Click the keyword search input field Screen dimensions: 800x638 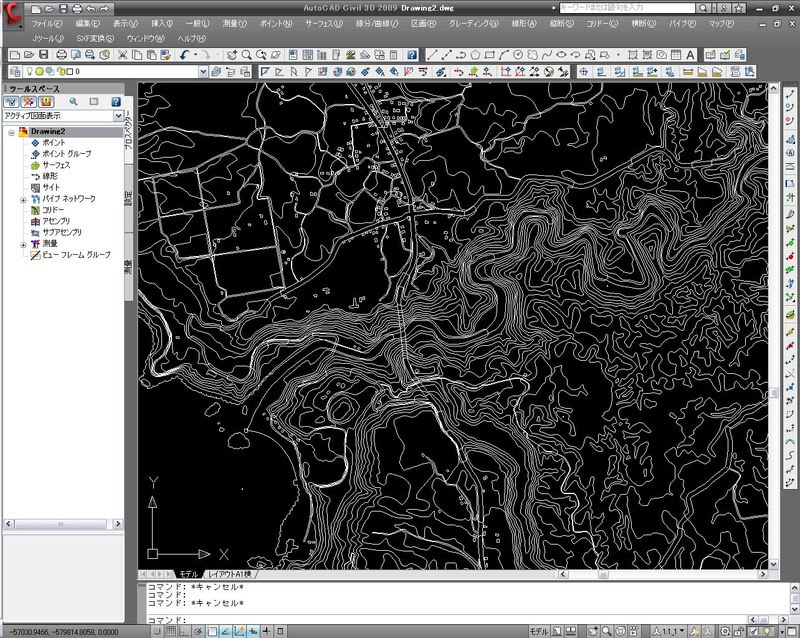tap(627, 8)
